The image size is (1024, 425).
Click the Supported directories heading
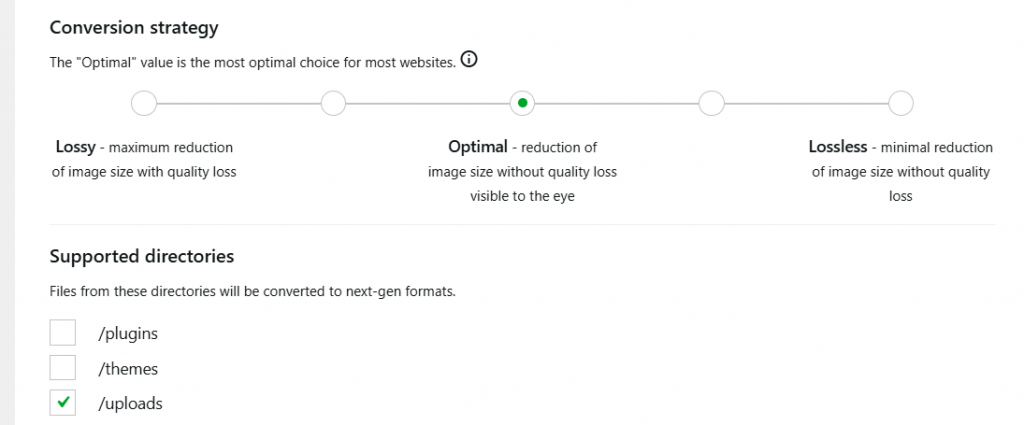click(x=142, y=257)
